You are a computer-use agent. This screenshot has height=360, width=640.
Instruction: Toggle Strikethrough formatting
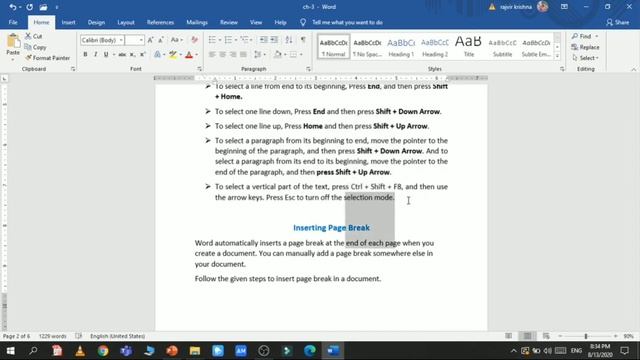click(122, 54)
